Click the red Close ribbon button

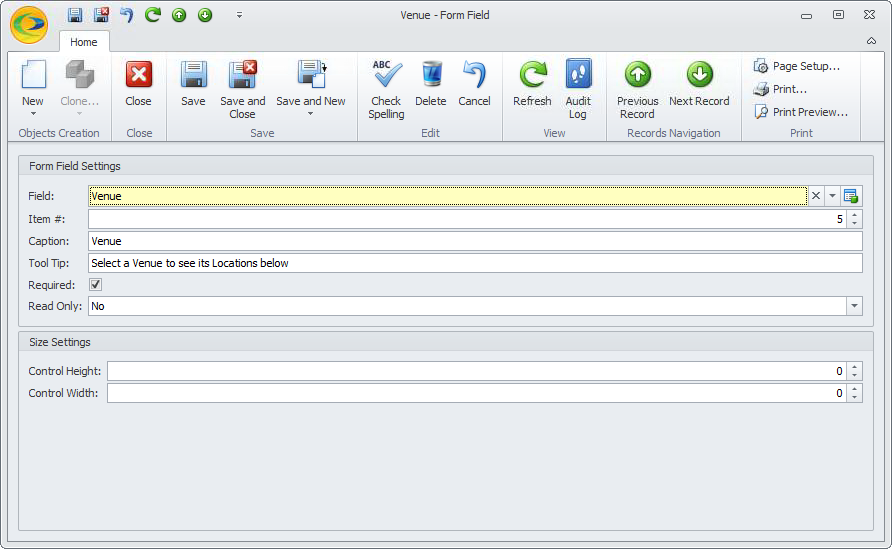138,83
